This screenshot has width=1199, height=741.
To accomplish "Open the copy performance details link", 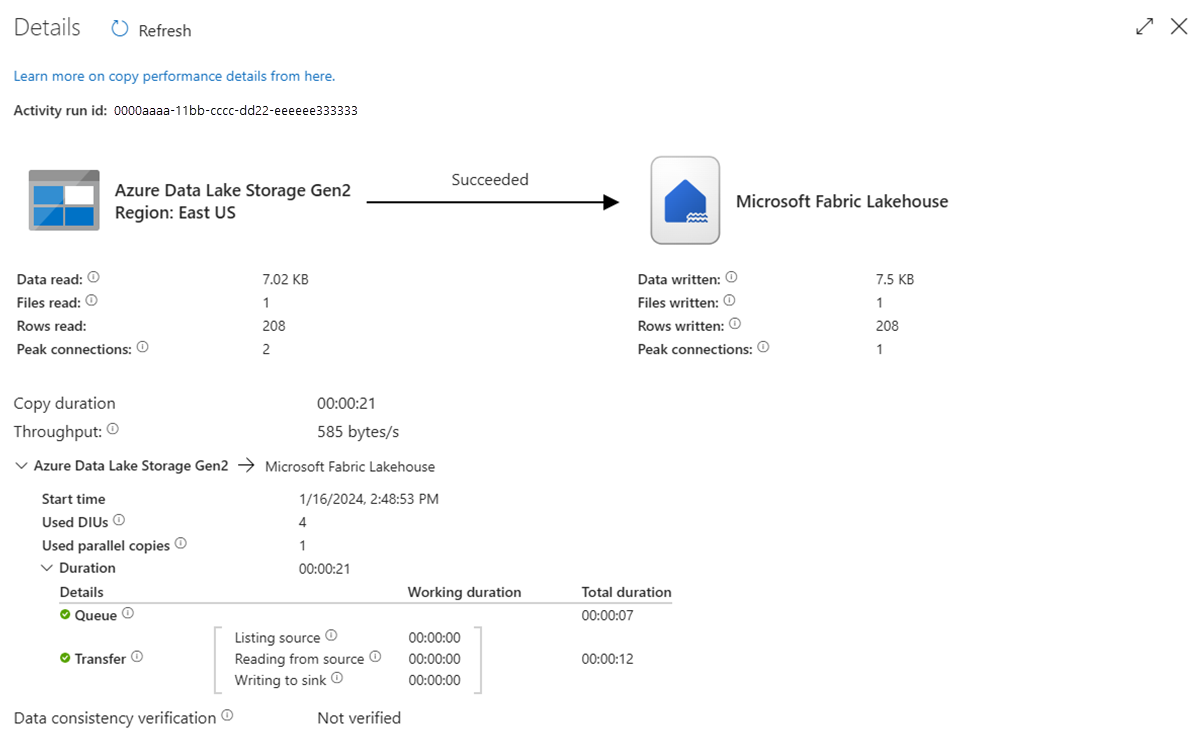I will (x=175, y=75).
